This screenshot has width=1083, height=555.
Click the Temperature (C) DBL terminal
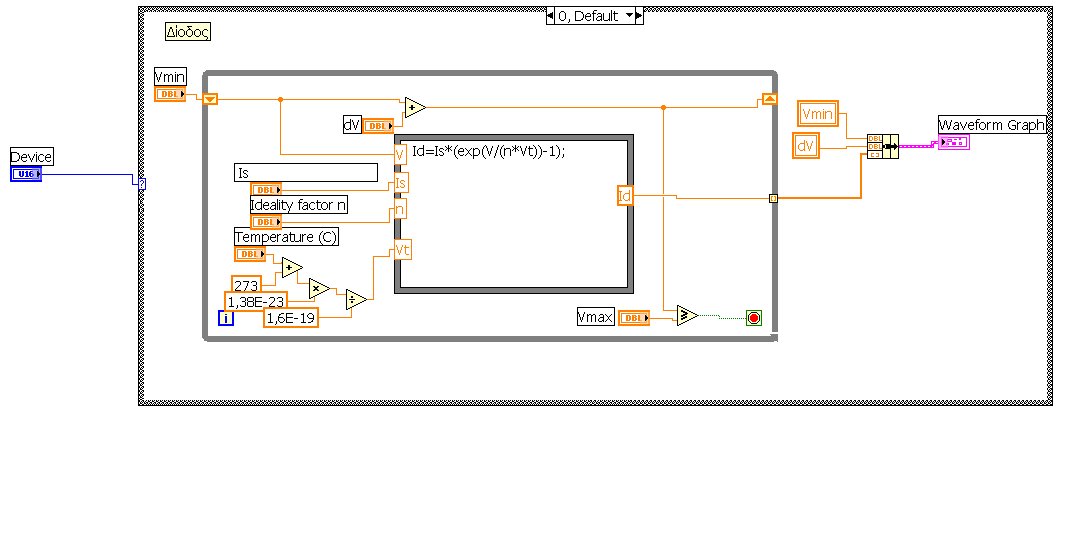(250, 255)
